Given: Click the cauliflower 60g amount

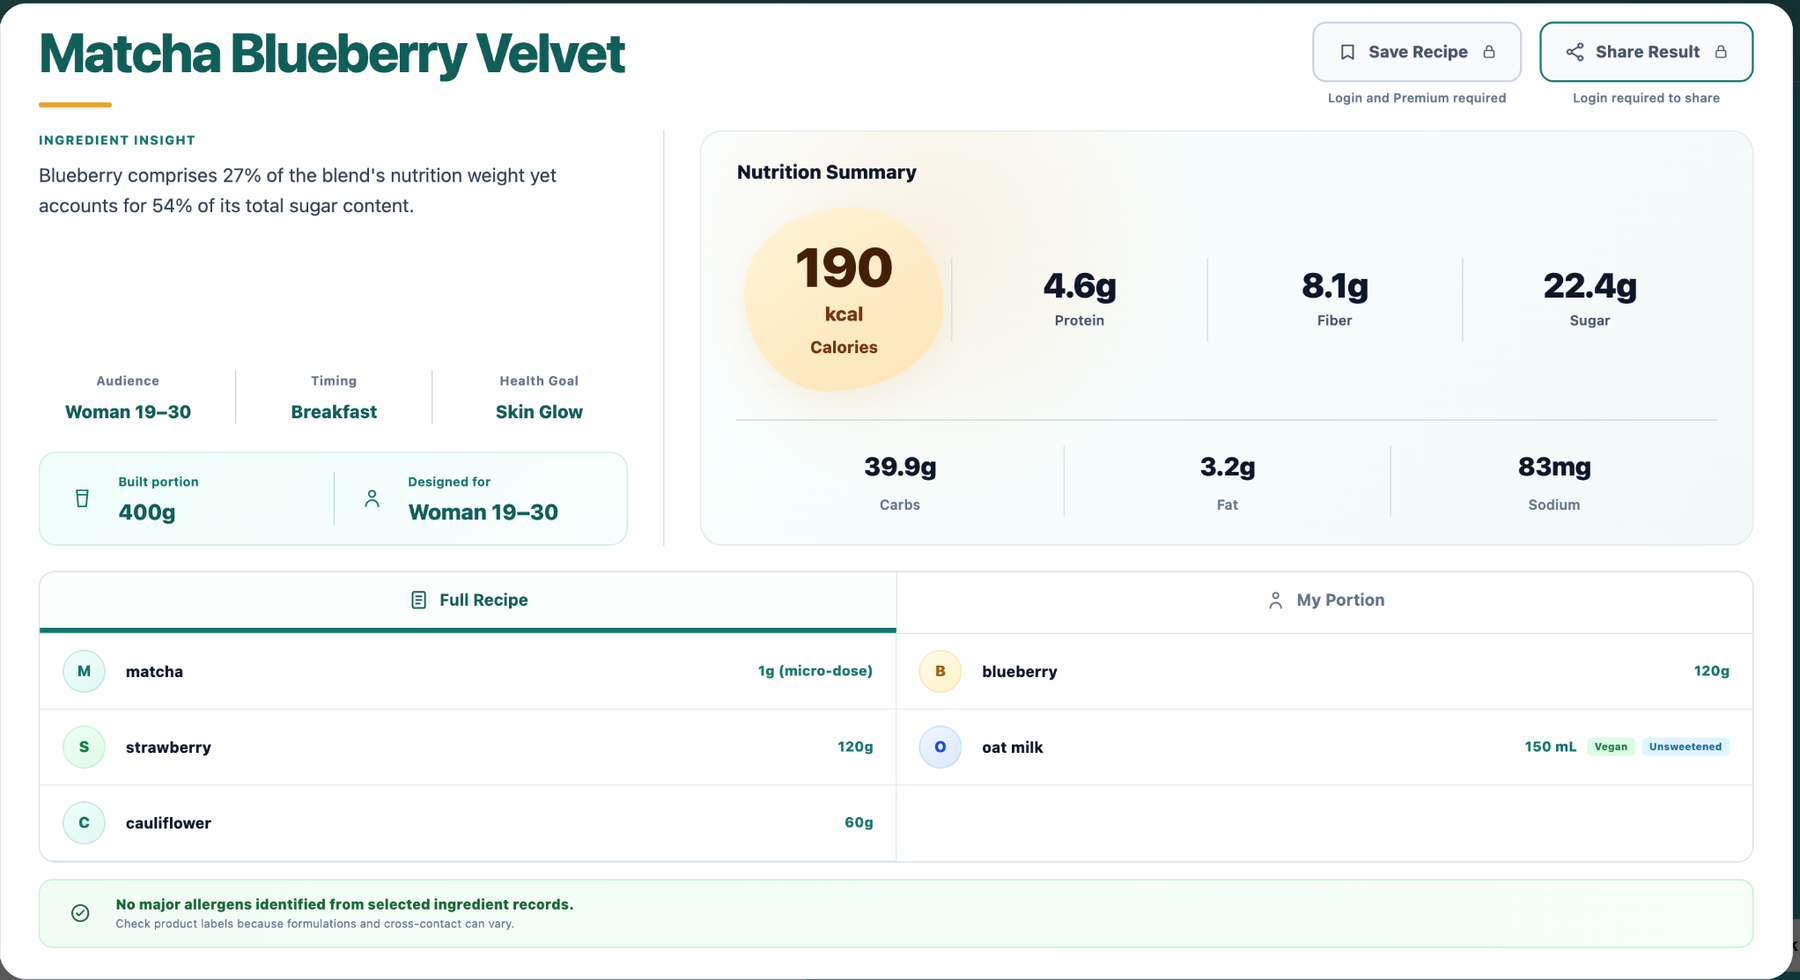Looking at the screenshot, I should [x=859, y=822].
